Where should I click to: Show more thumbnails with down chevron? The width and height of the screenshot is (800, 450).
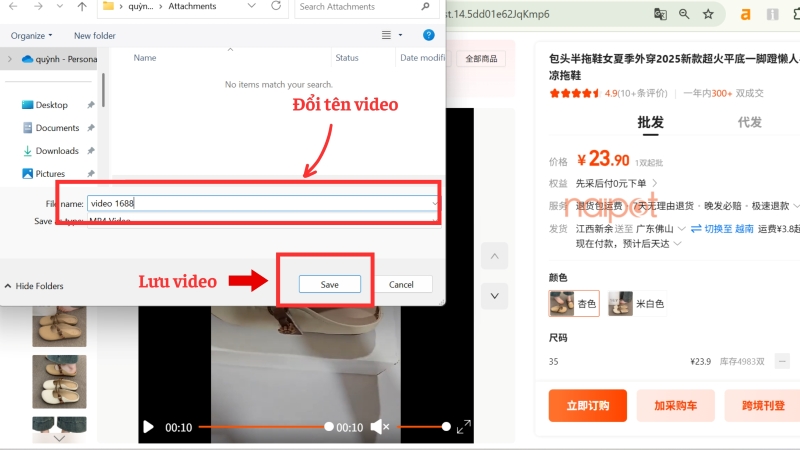59,438
